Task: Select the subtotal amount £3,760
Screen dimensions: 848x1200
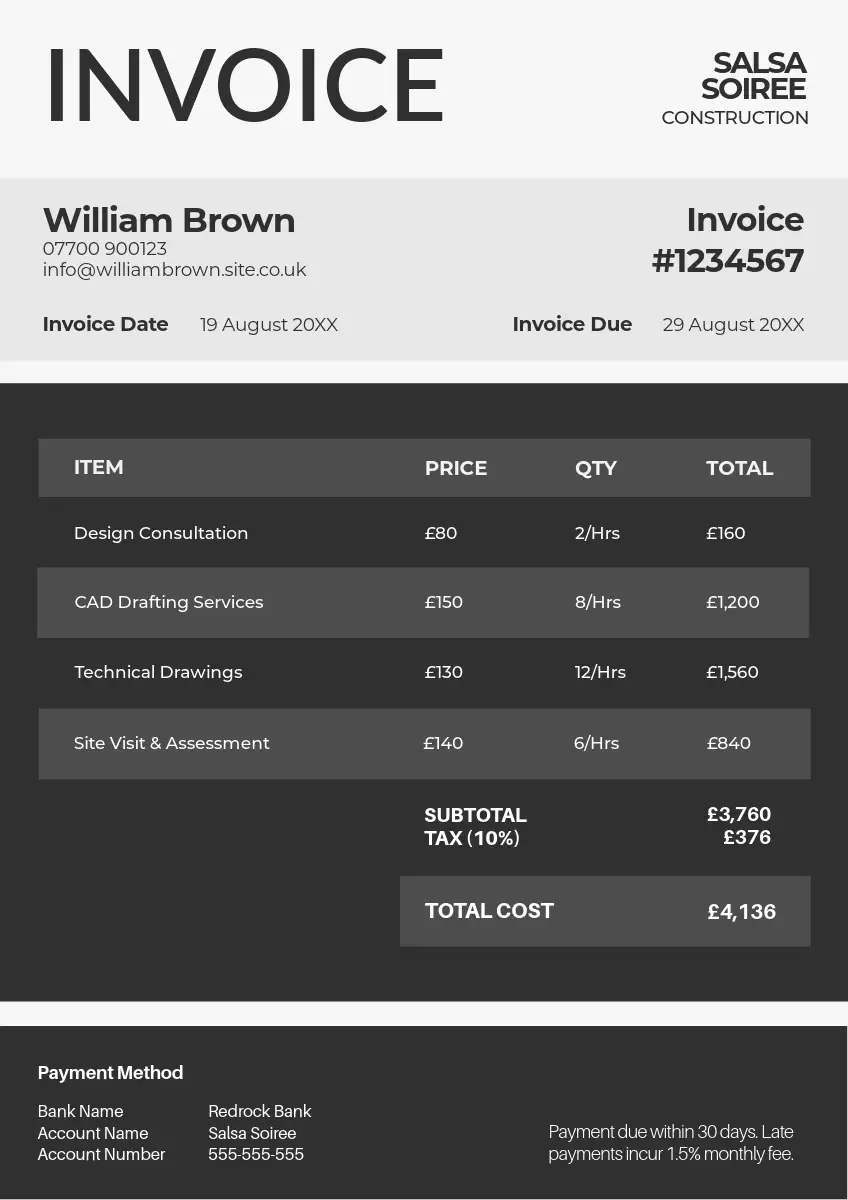Action: (x=739, y=814)
